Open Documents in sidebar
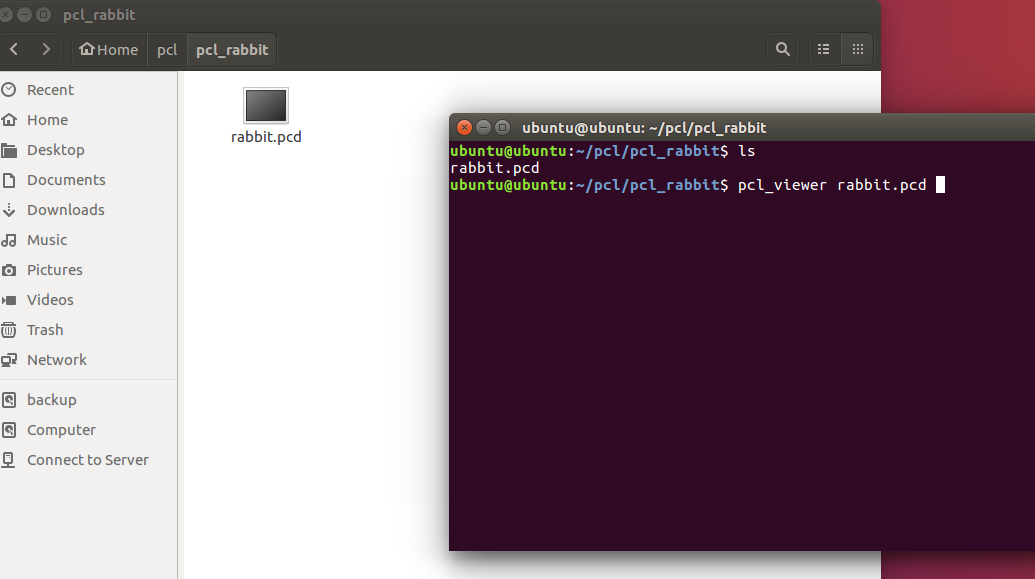 (x=88, y=180)
